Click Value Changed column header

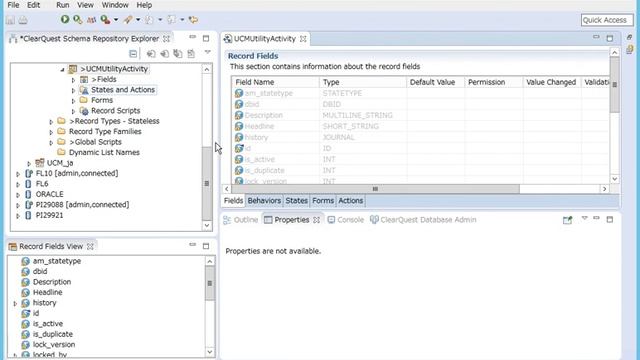point(552,82)
